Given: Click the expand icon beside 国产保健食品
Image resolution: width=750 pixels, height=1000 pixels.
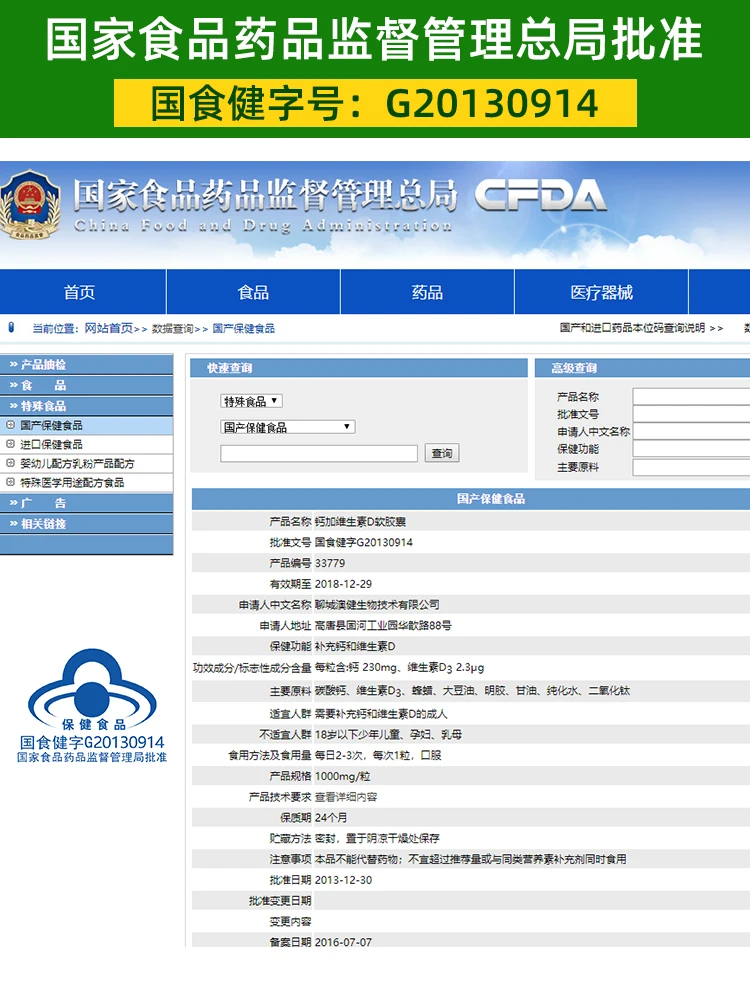Looking at the screenshot, I should pos(10,425).
